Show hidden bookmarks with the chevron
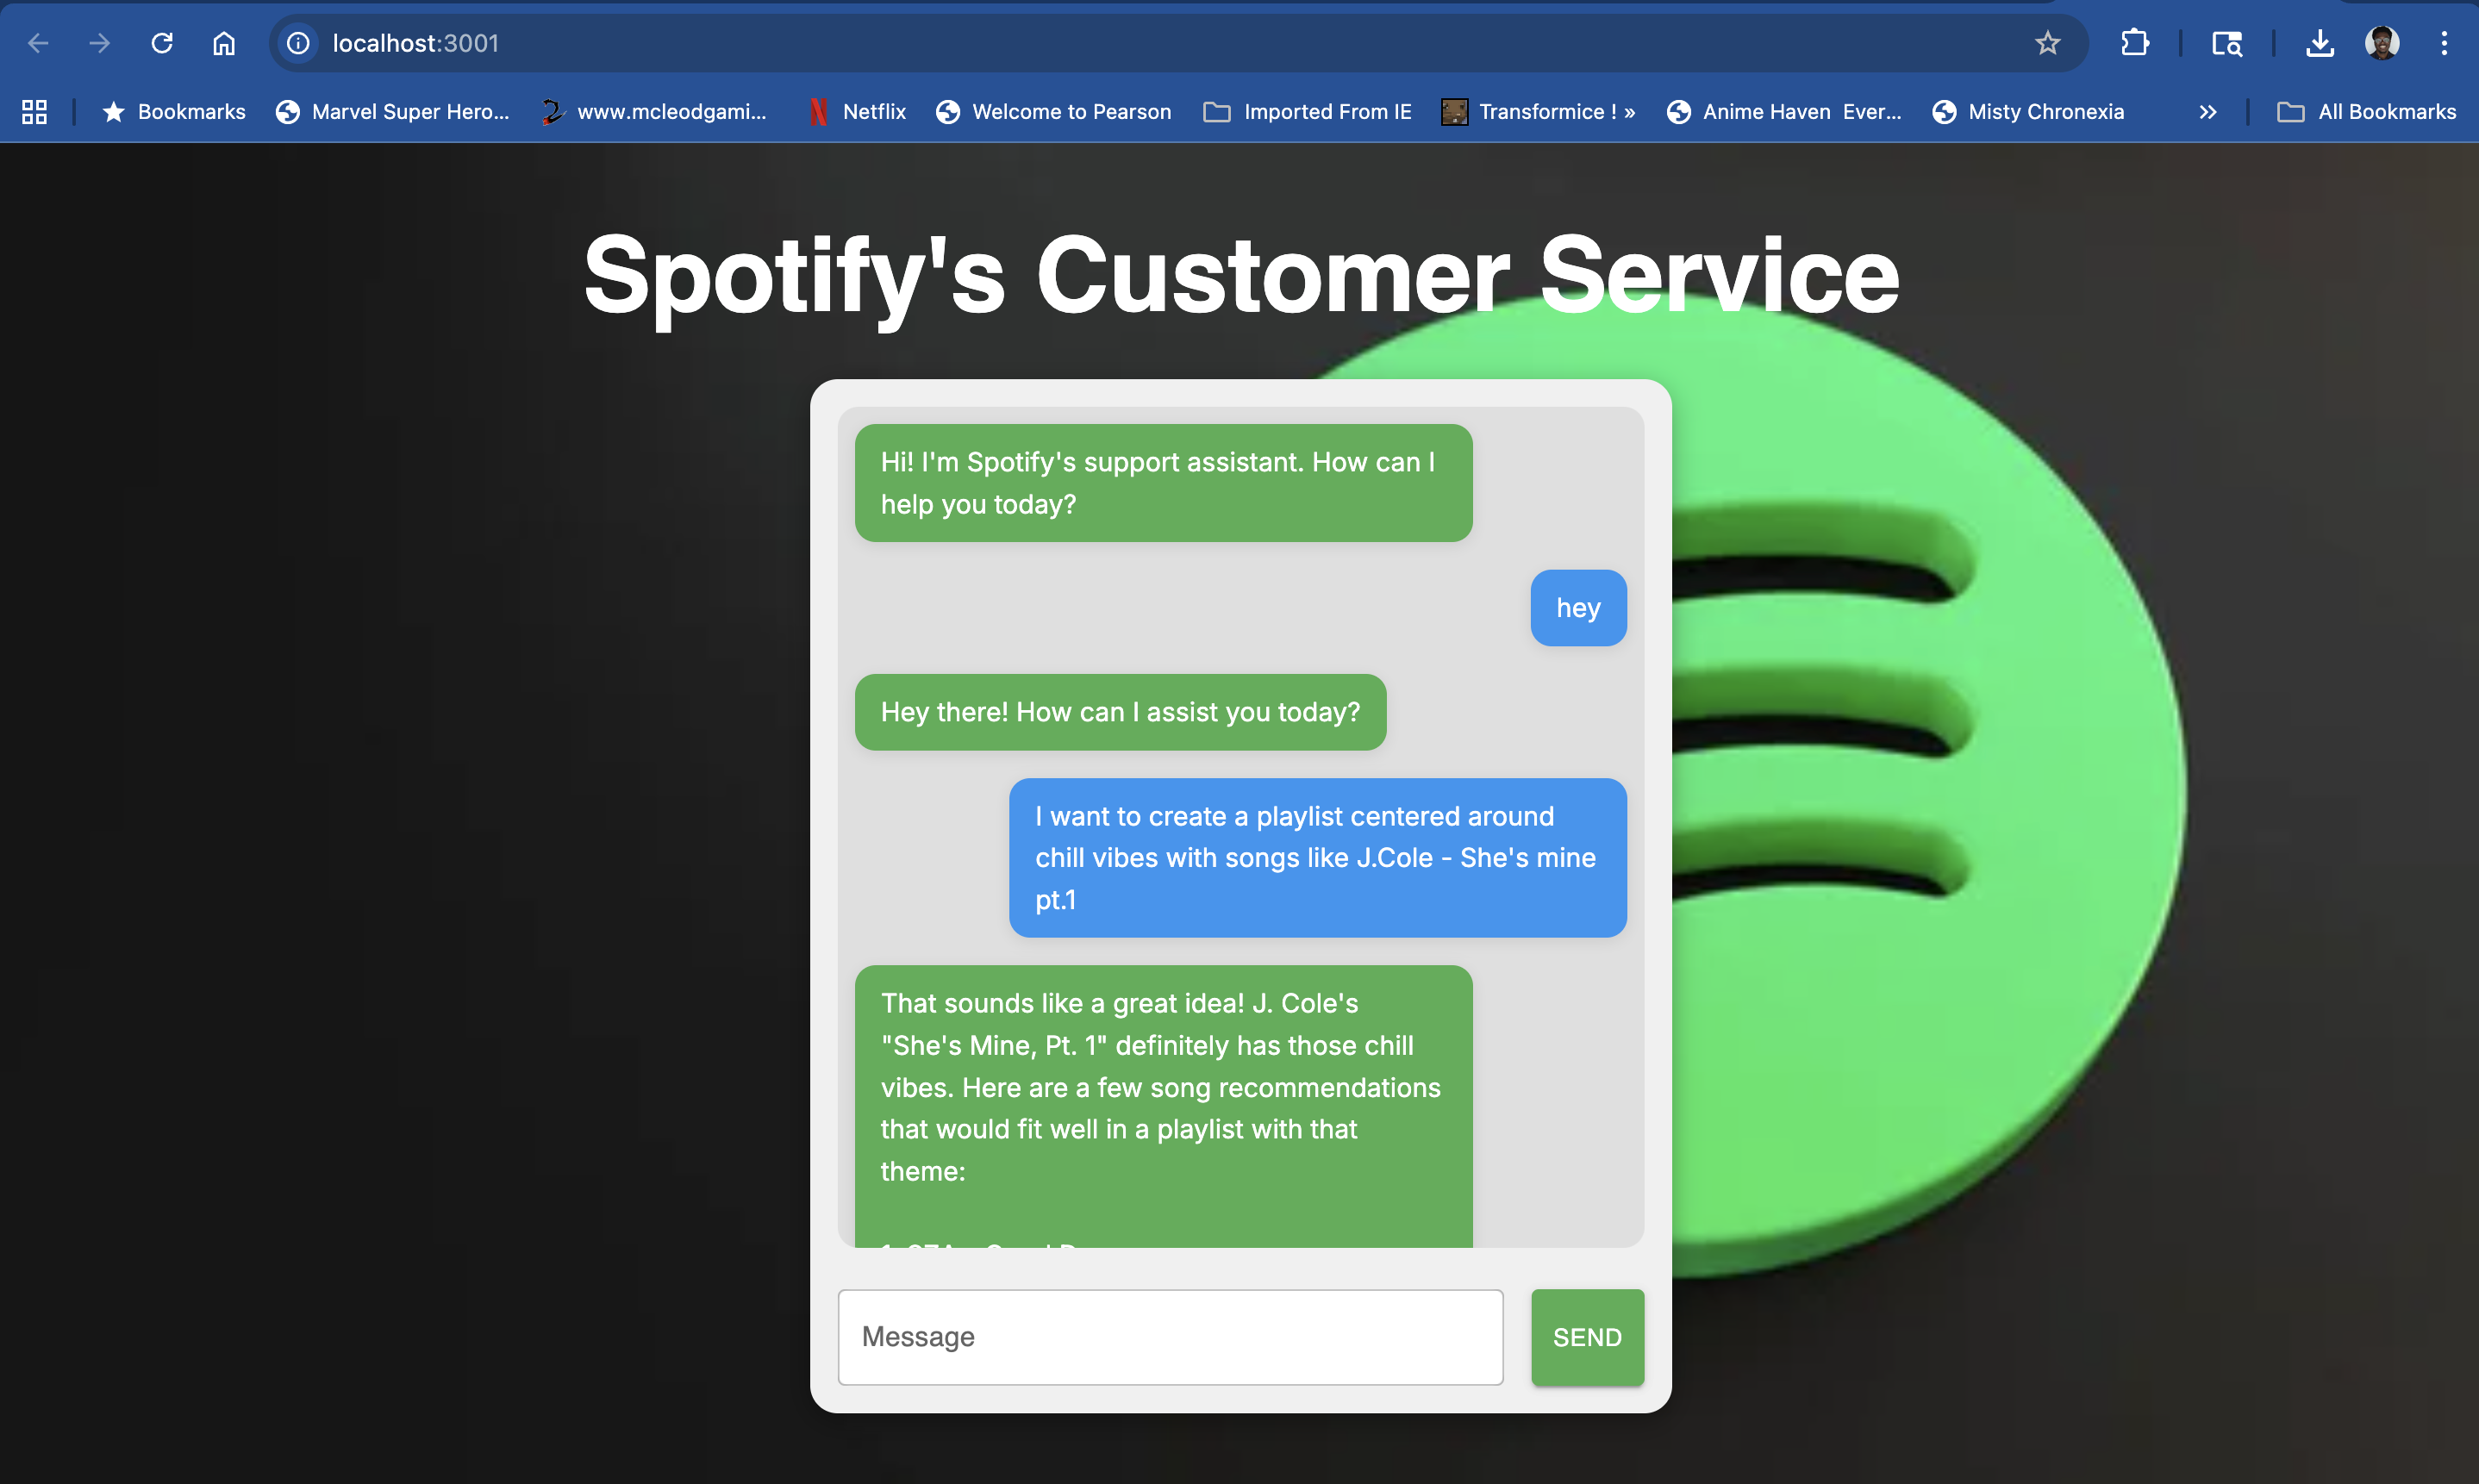The image size is (2479, 1484). pyautogui.click(x=2207, y=111)
